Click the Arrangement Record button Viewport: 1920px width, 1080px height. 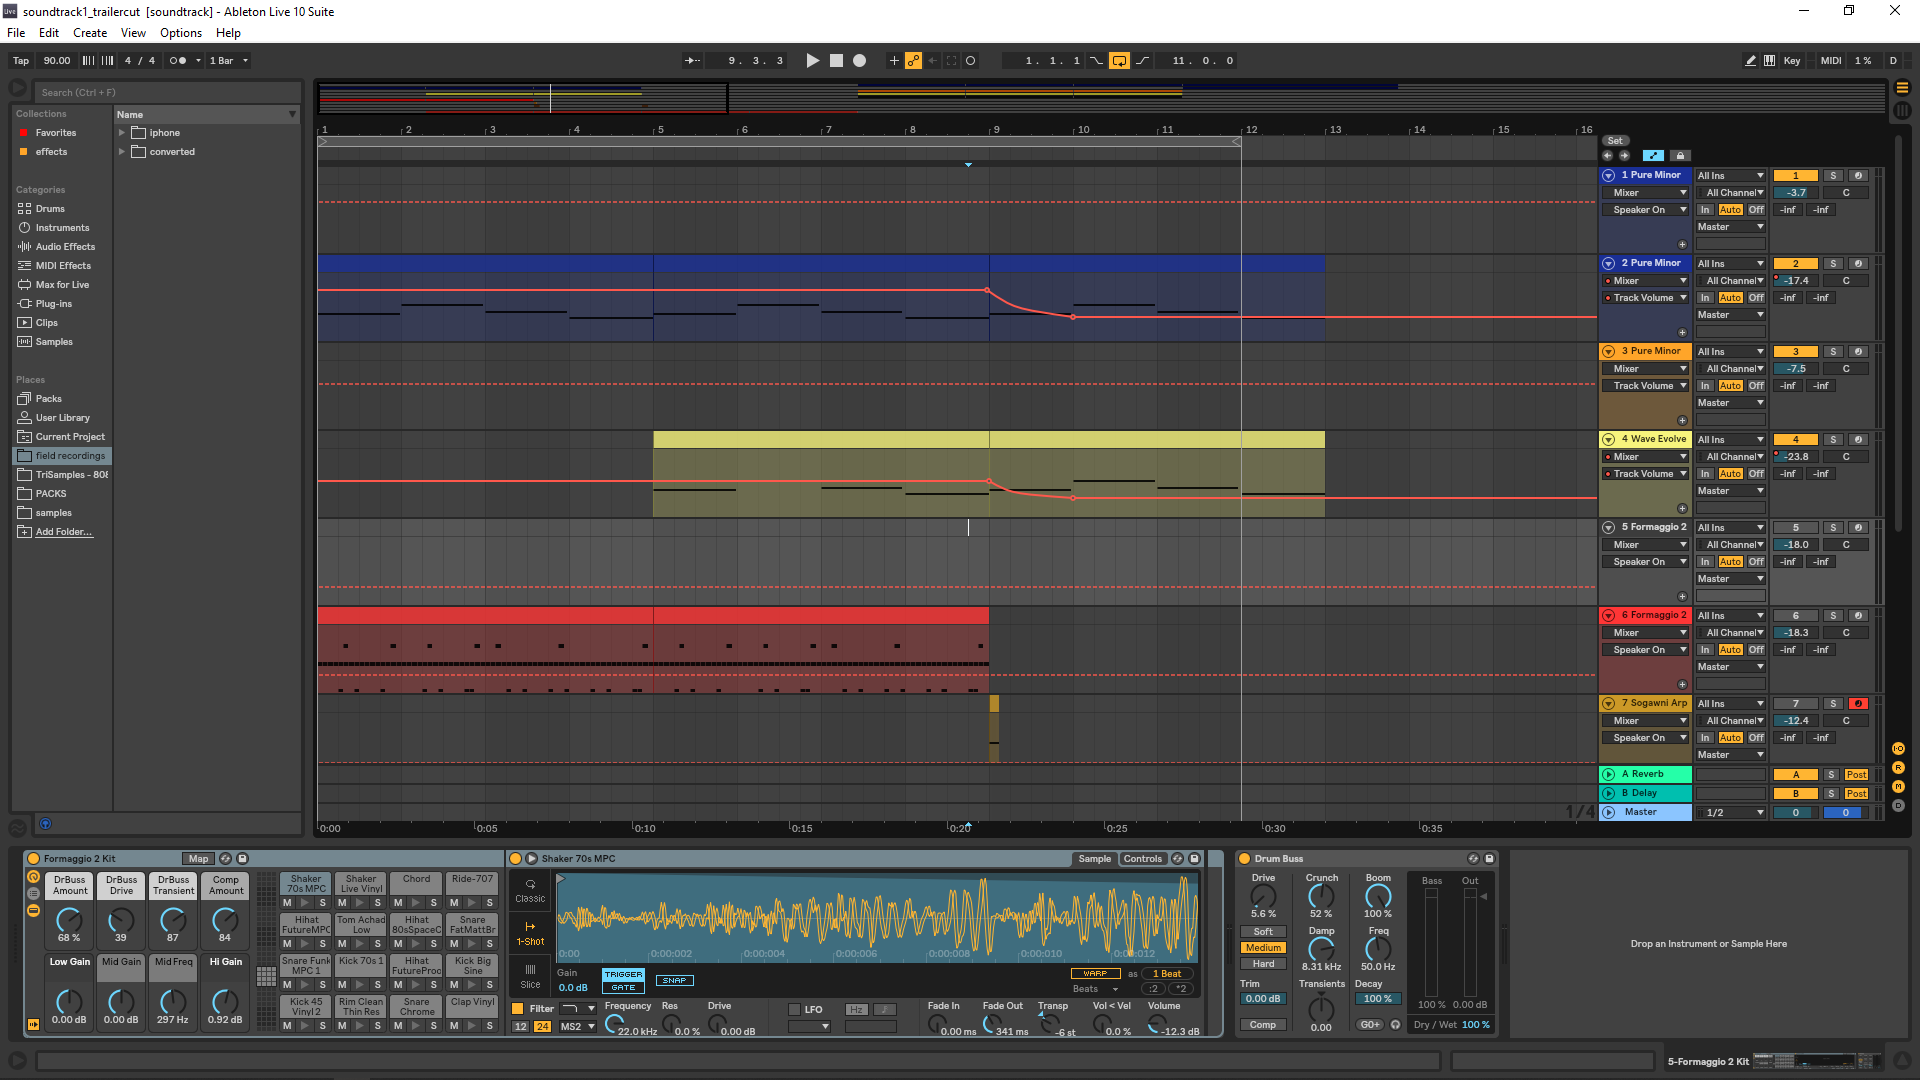click(859, 61)
